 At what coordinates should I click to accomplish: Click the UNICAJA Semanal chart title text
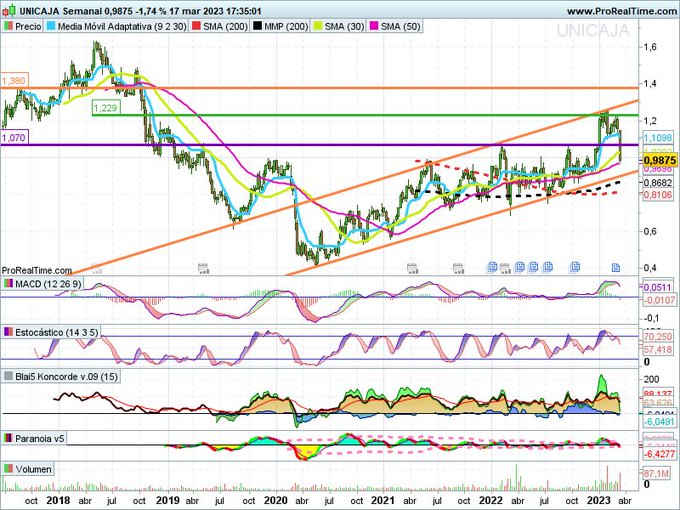61,11
